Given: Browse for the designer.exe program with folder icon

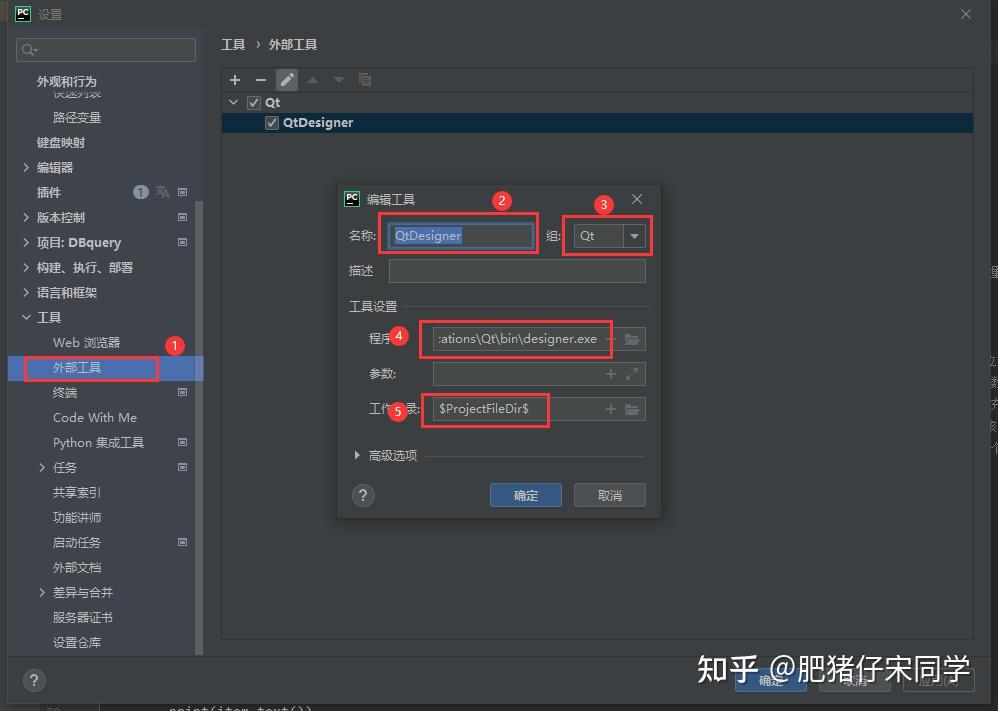Looking at the screenshot, I should click(632, 339).
